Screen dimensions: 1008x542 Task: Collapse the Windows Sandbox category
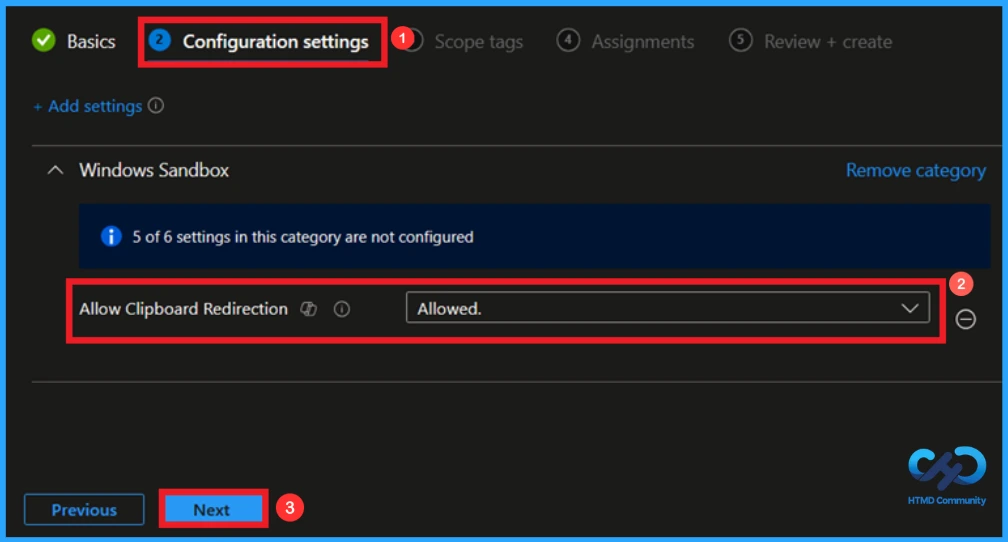56,170
